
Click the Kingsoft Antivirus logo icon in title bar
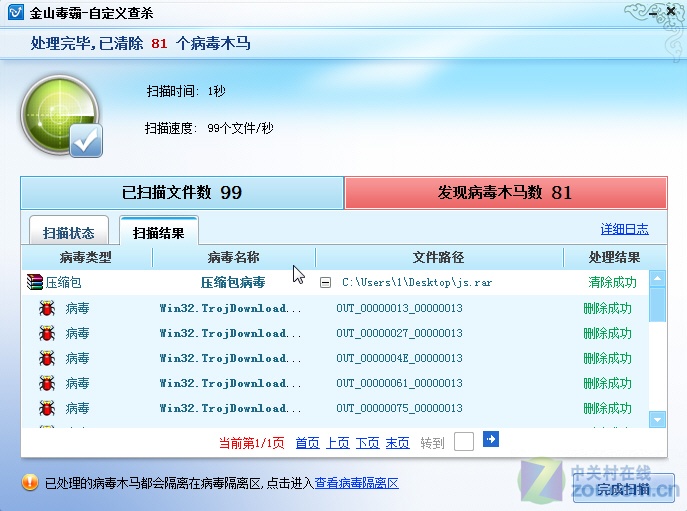(x=16, y=12)
